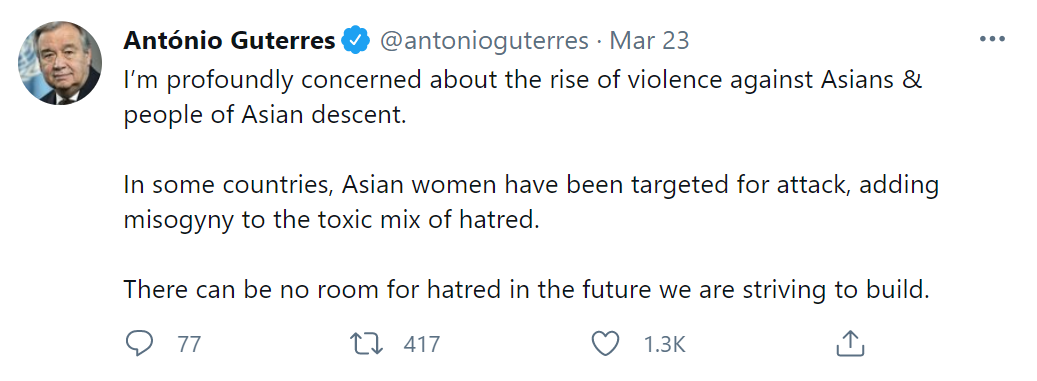1037x381 pixels.
Task: Click the line beginning "In some countries"
Action: (531, 186)
